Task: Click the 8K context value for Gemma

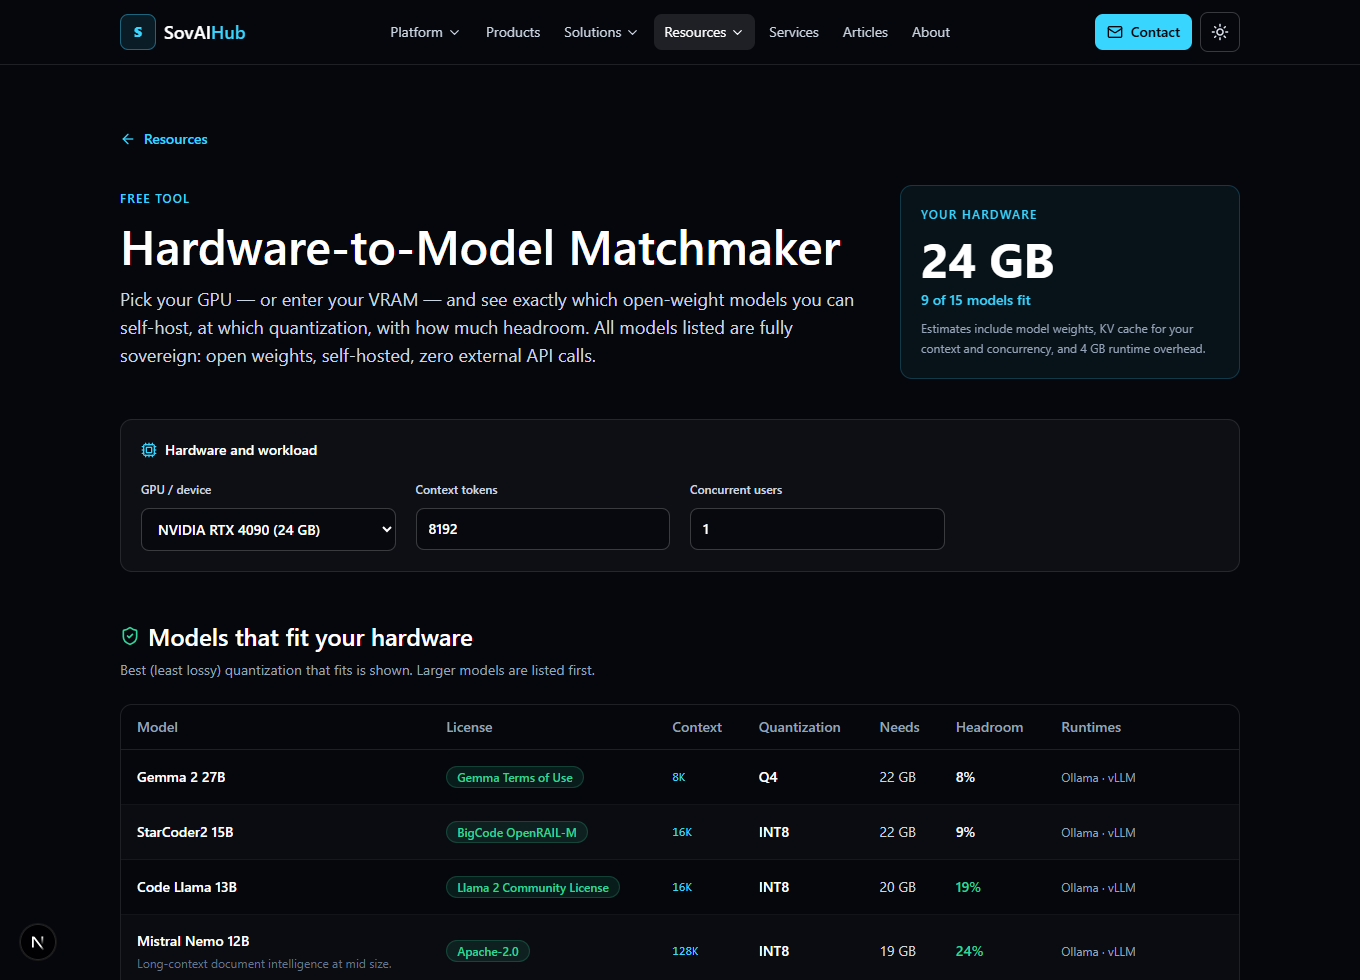Action: [679, 777]
